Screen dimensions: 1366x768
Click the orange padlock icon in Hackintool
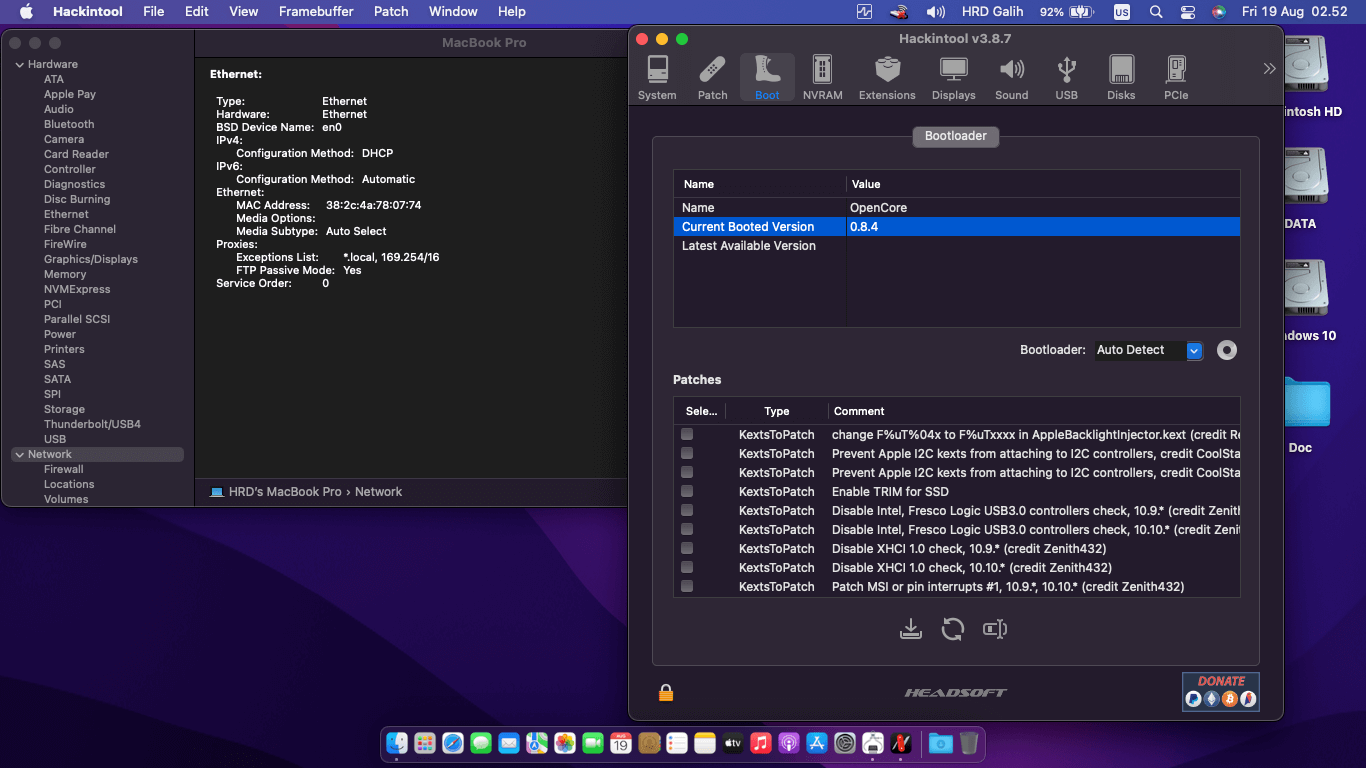pyautogui.click(x=665, y=692)
